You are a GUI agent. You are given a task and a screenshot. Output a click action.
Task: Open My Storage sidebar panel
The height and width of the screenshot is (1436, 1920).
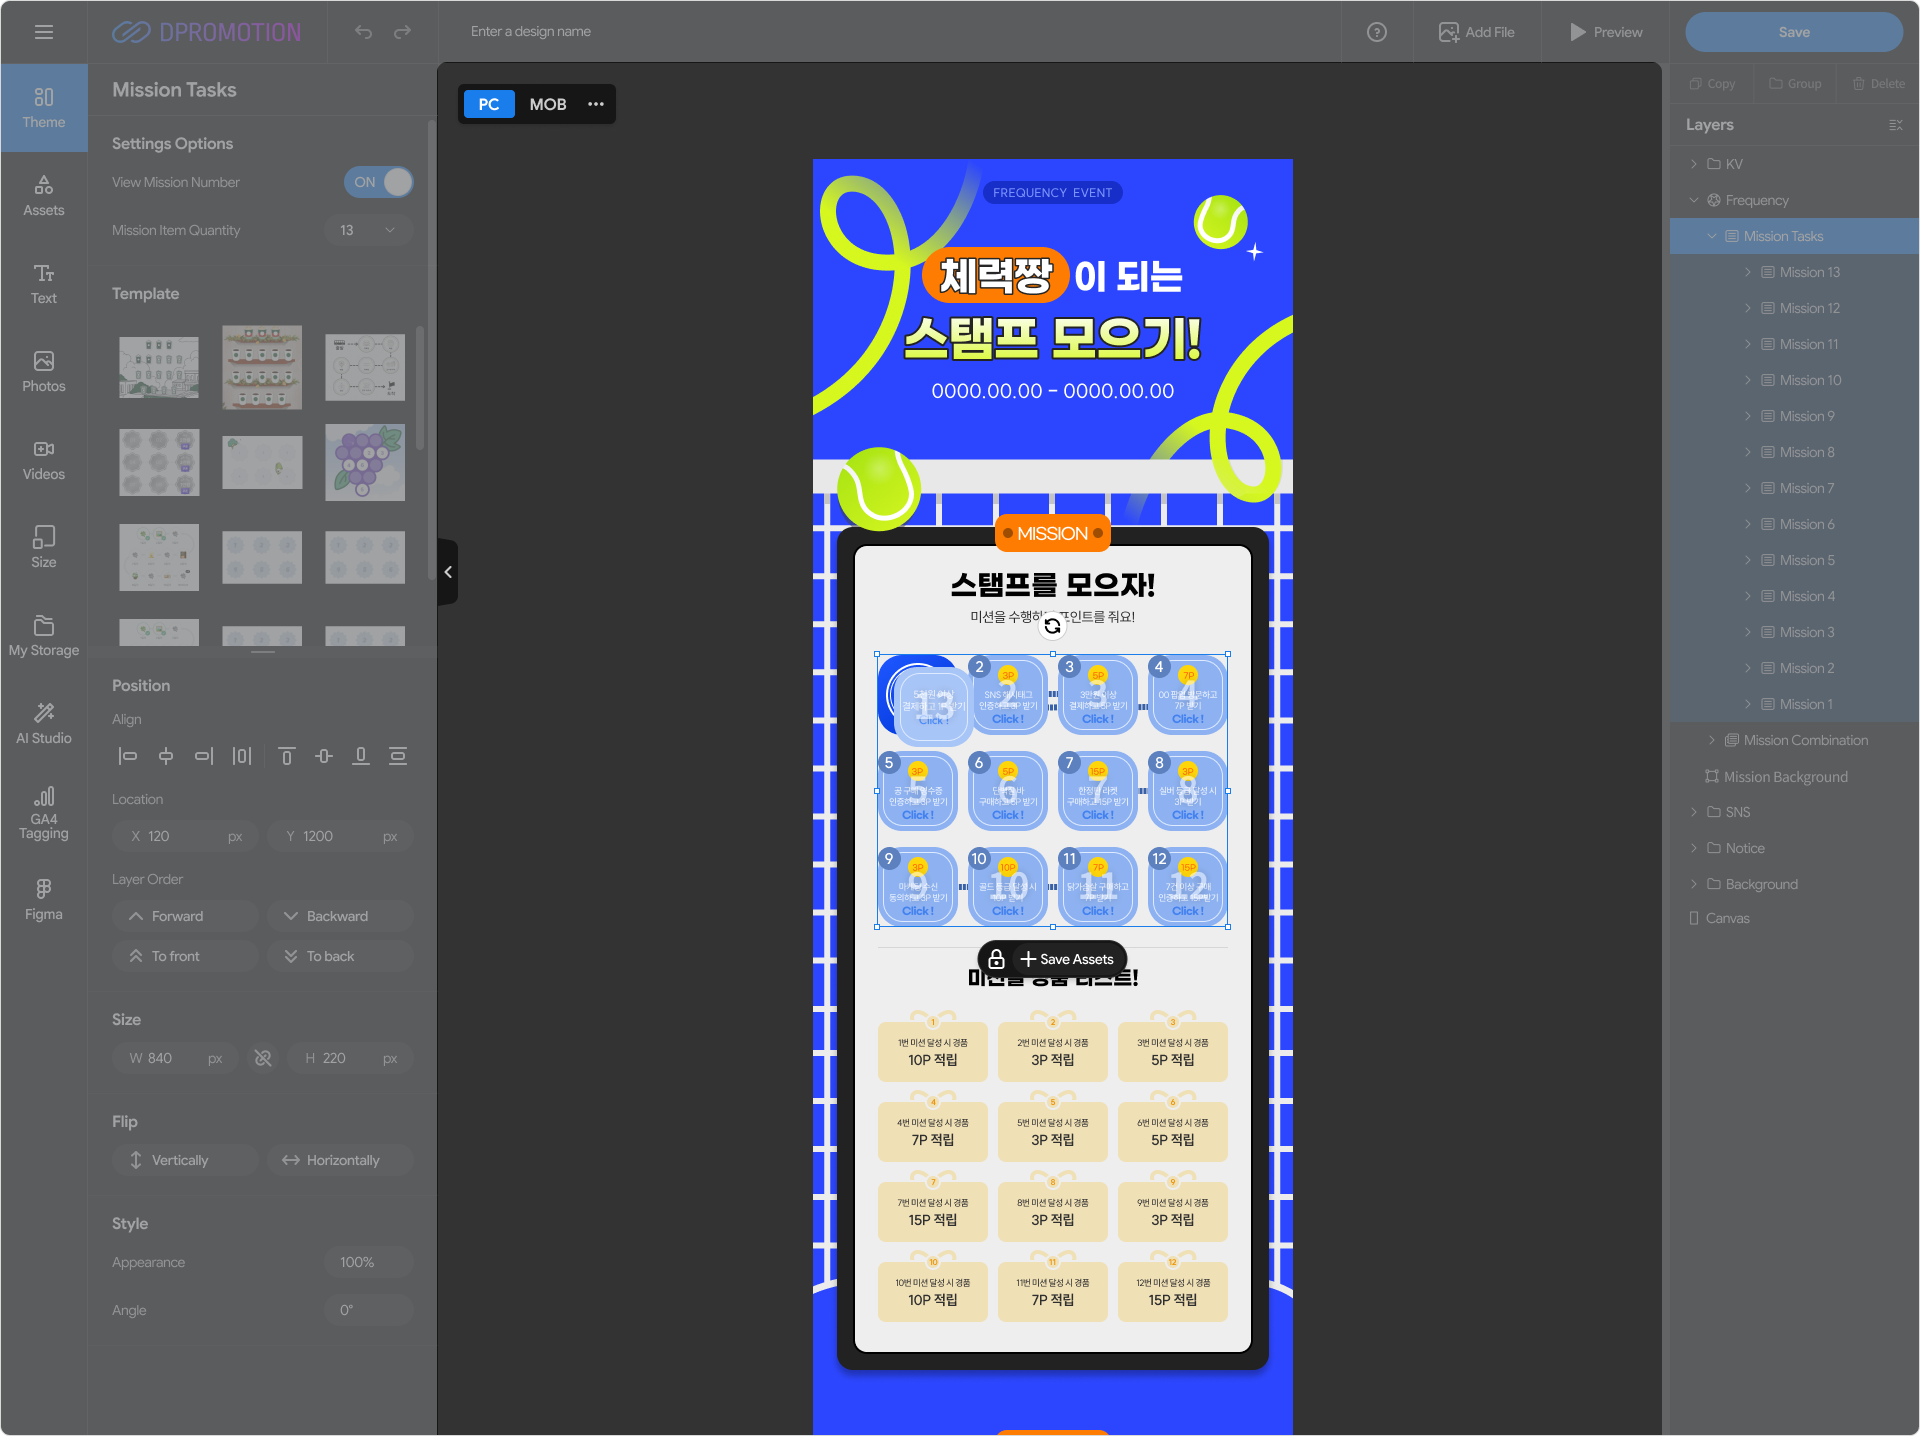[44, 636]
